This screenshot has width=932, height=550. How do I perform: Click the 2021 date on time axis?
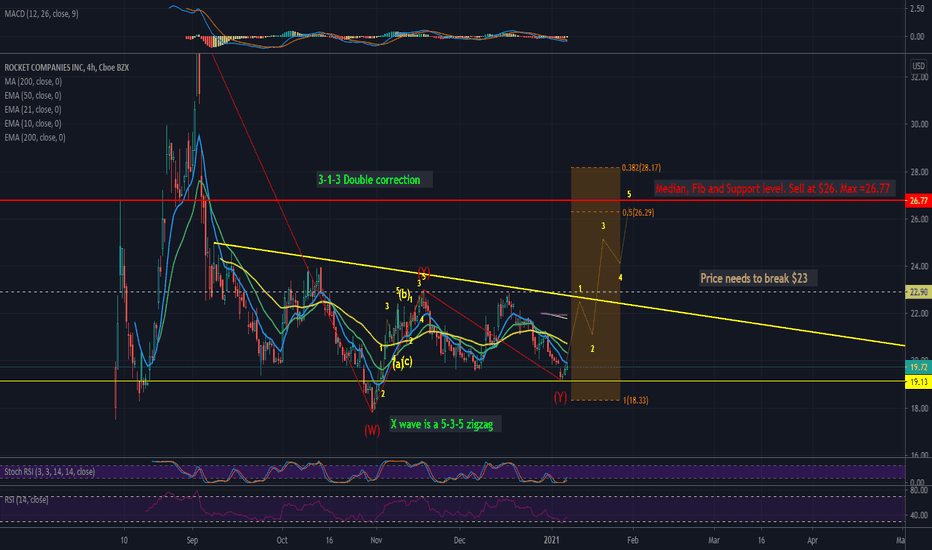(x=552, y=540)
